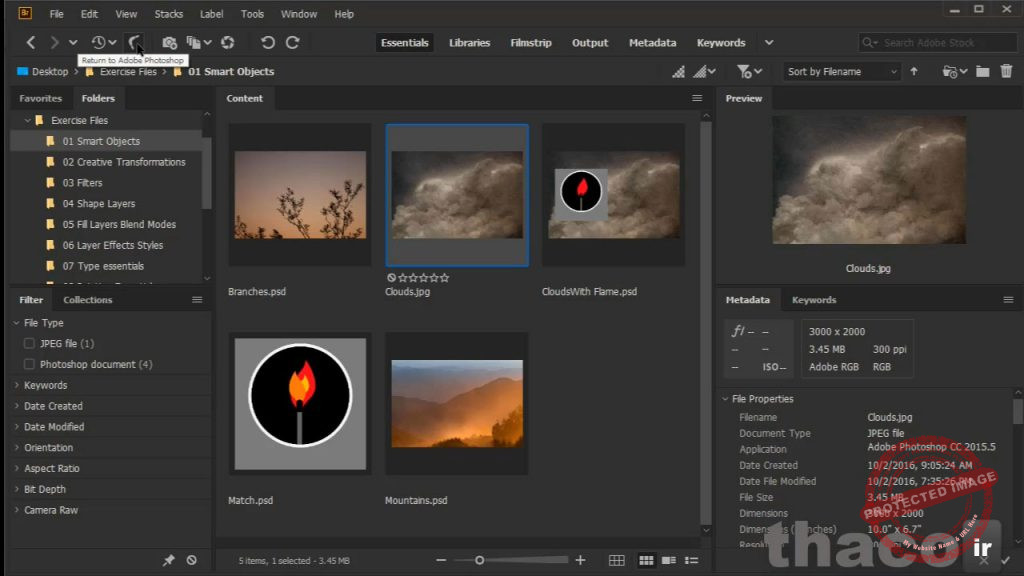
Task: Create a new folder with folder icon
Action: point(982,72)
